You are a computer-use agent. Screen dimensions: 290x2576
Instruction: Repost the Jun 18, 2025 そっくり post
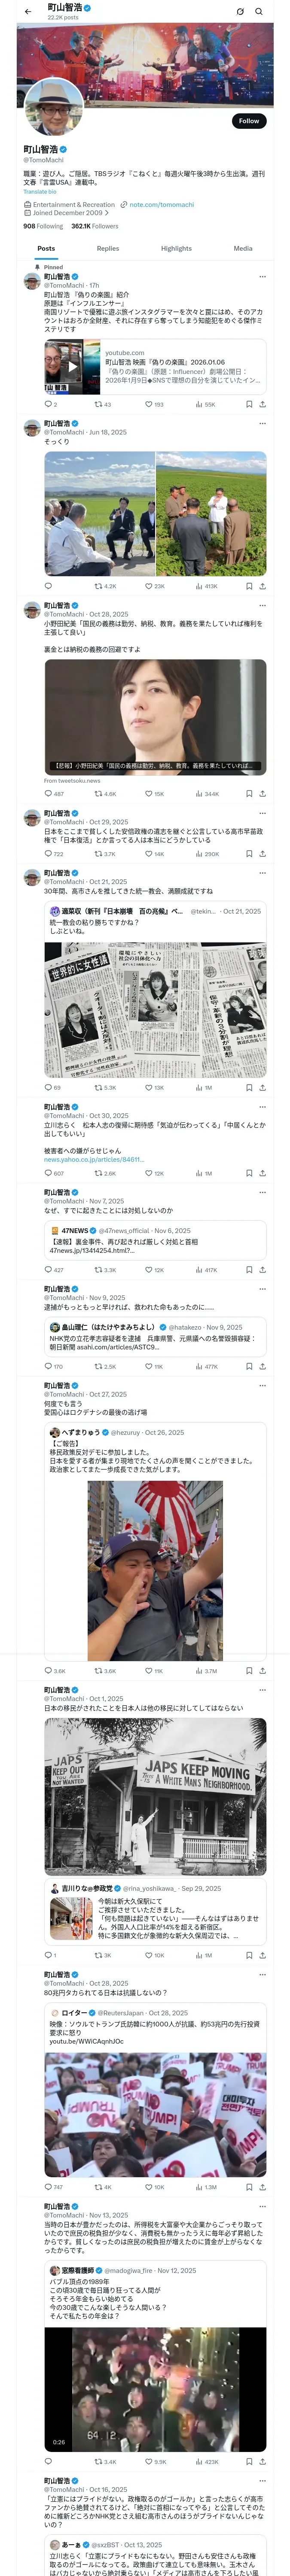(x=98, y=586)
